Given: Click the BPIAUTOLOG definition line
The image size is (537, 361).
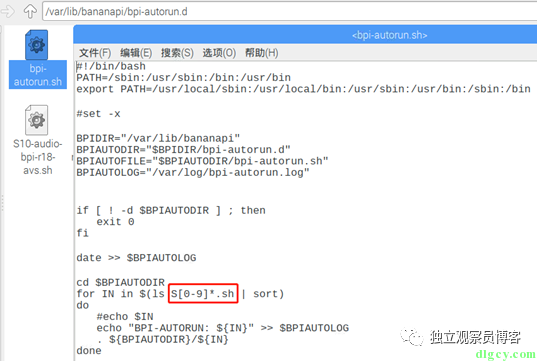Looking at the screenshot, I should pos(193,172).
